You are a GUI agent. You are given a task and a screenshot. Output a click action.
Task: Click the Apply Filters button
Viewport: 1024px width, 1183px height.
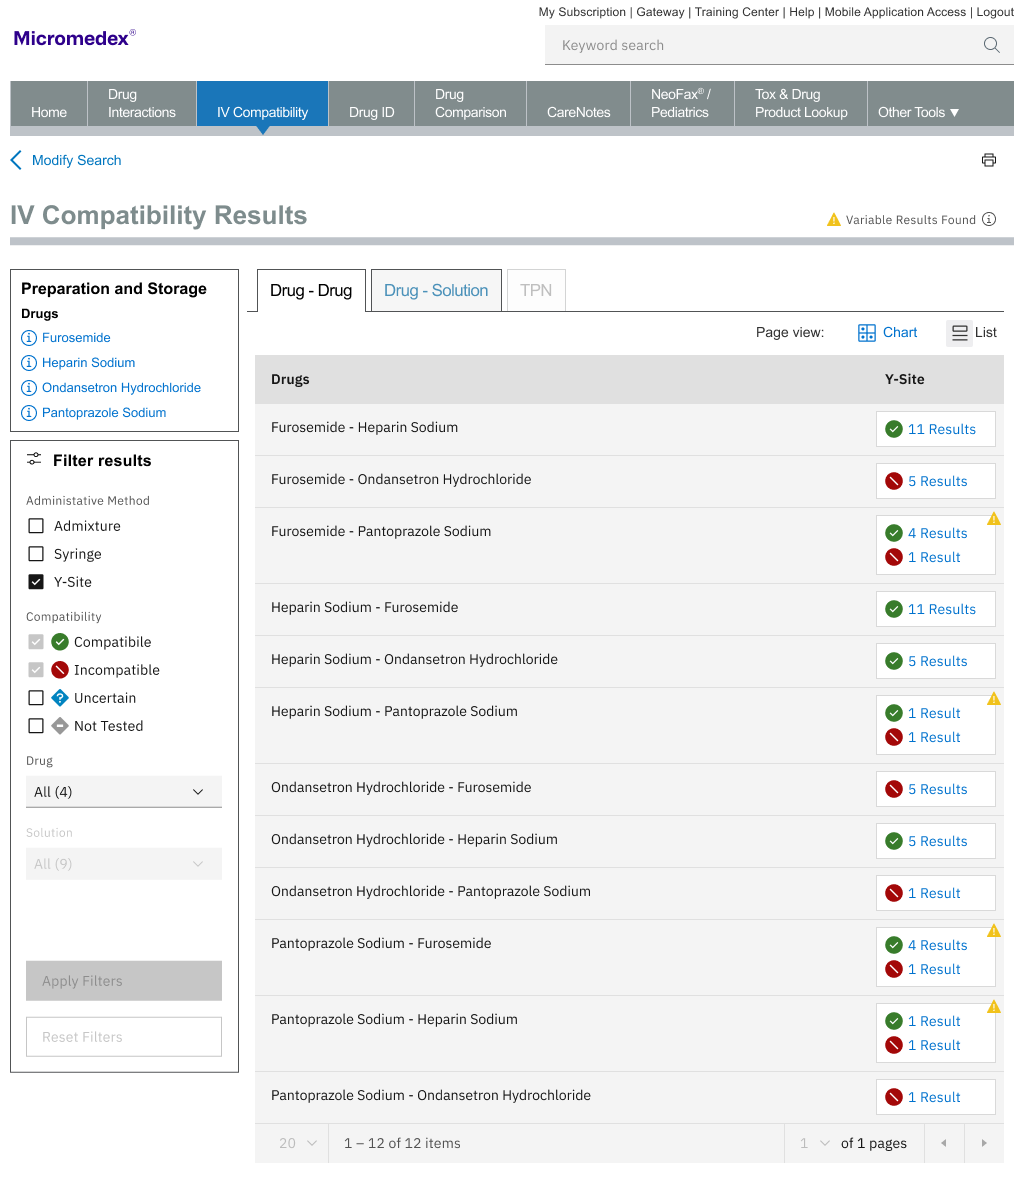[124, 981]
